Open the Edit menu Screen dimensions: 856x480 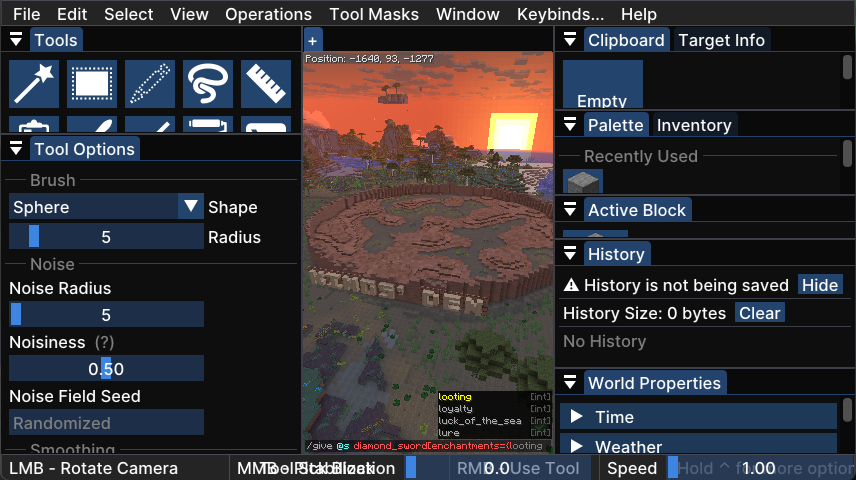(72, 14)
